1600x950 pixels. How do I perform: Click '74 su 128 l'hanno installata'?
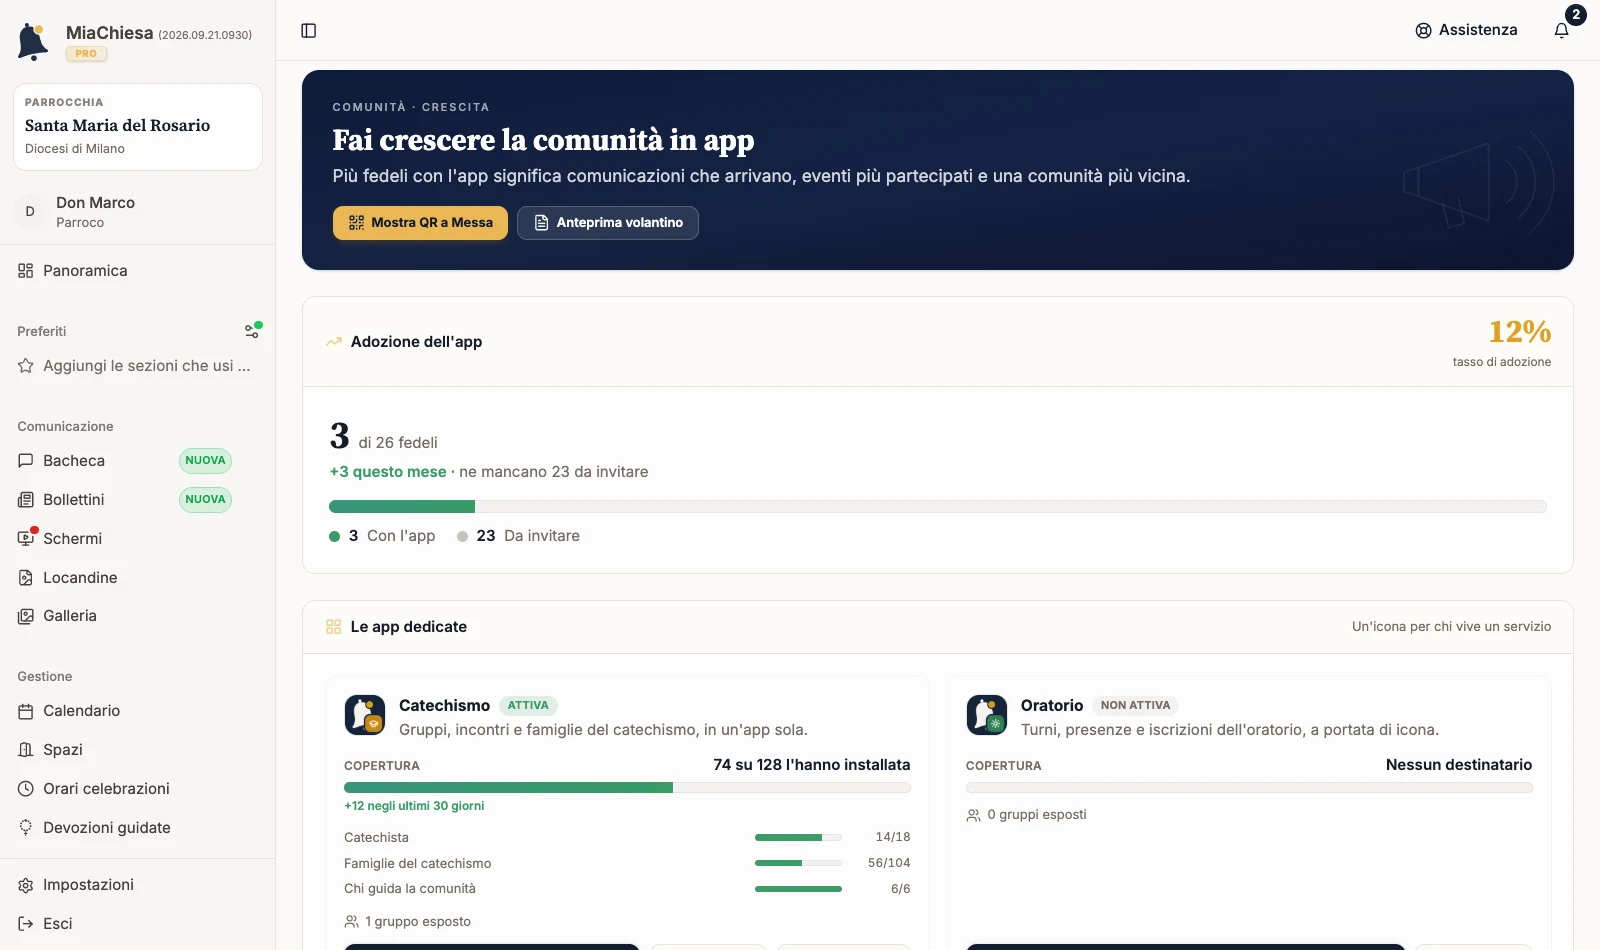[812, 765]
